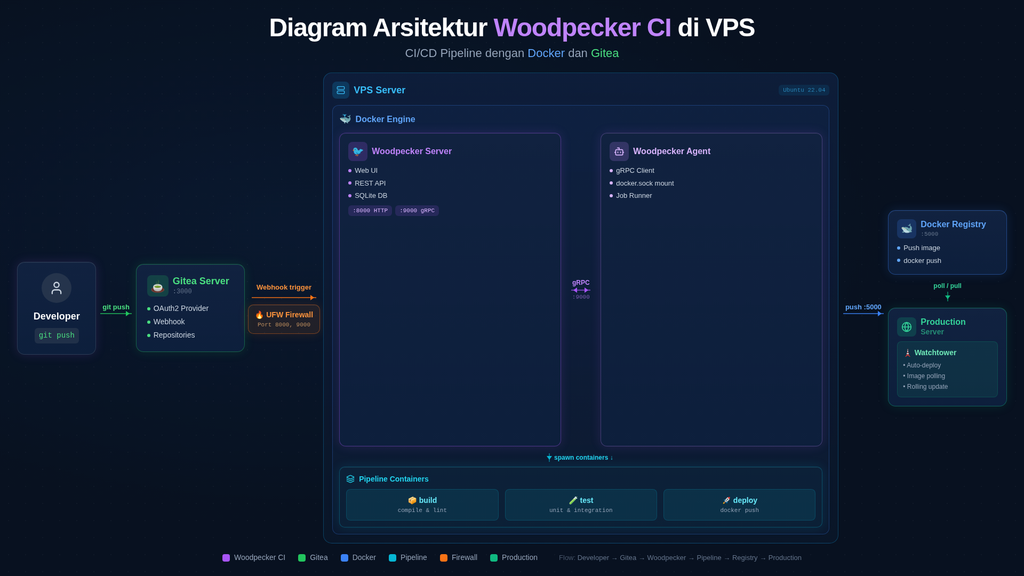Click the Watchtower panel

947,370
